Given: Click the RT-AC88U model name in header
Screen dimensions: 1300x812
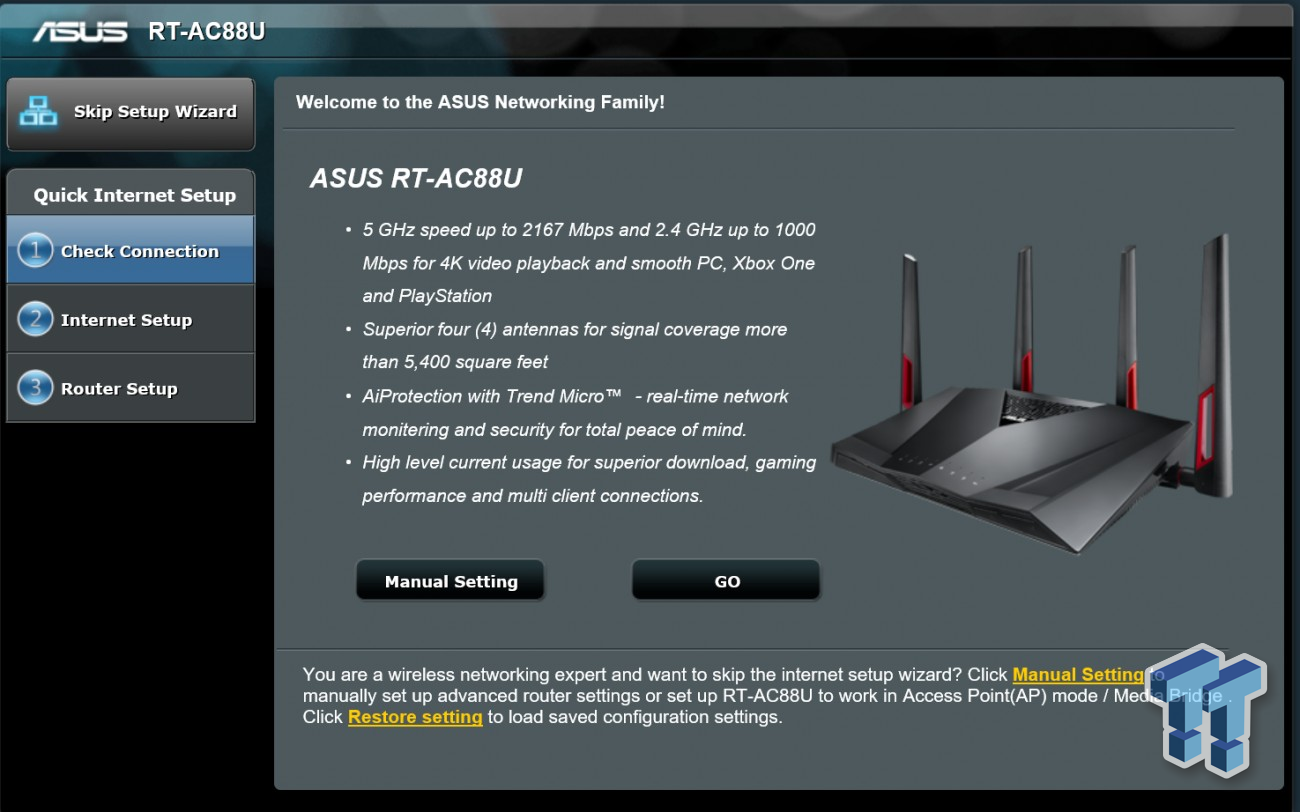Looking at the screenshot, I should [207, 31].
